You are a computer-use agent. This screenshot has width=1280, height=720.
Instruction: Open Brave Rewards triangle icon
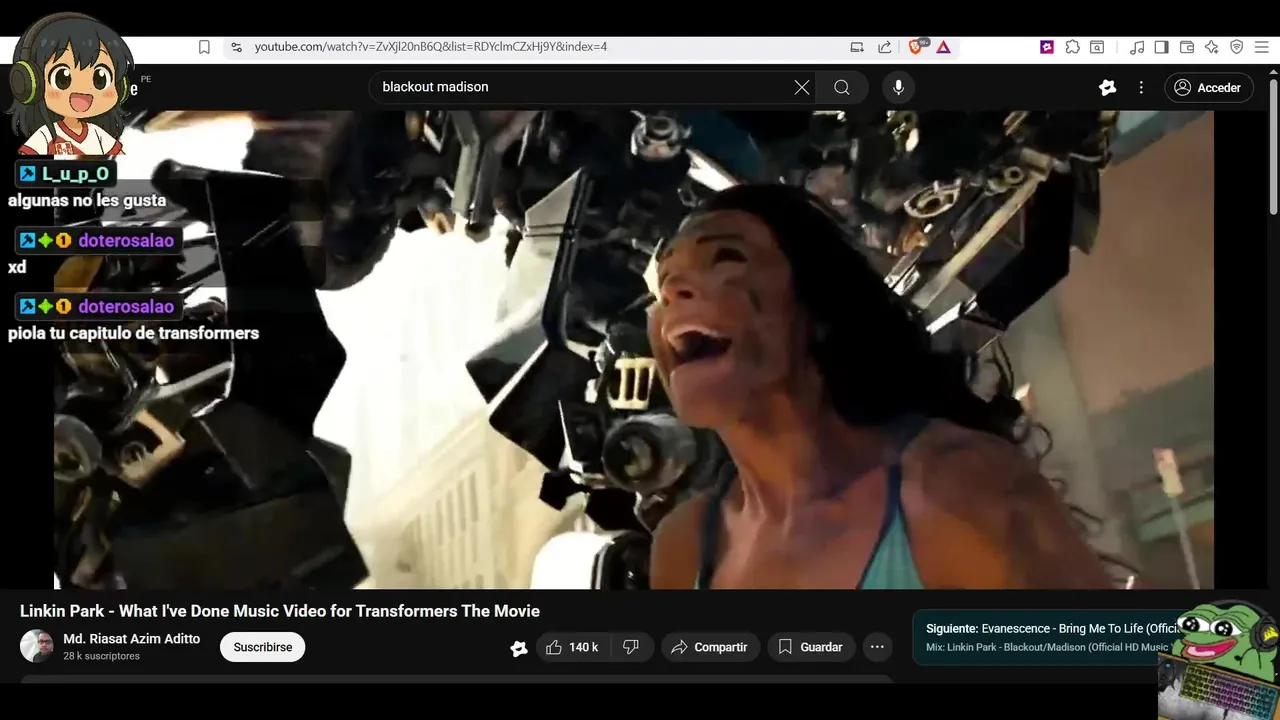point(943,47)
